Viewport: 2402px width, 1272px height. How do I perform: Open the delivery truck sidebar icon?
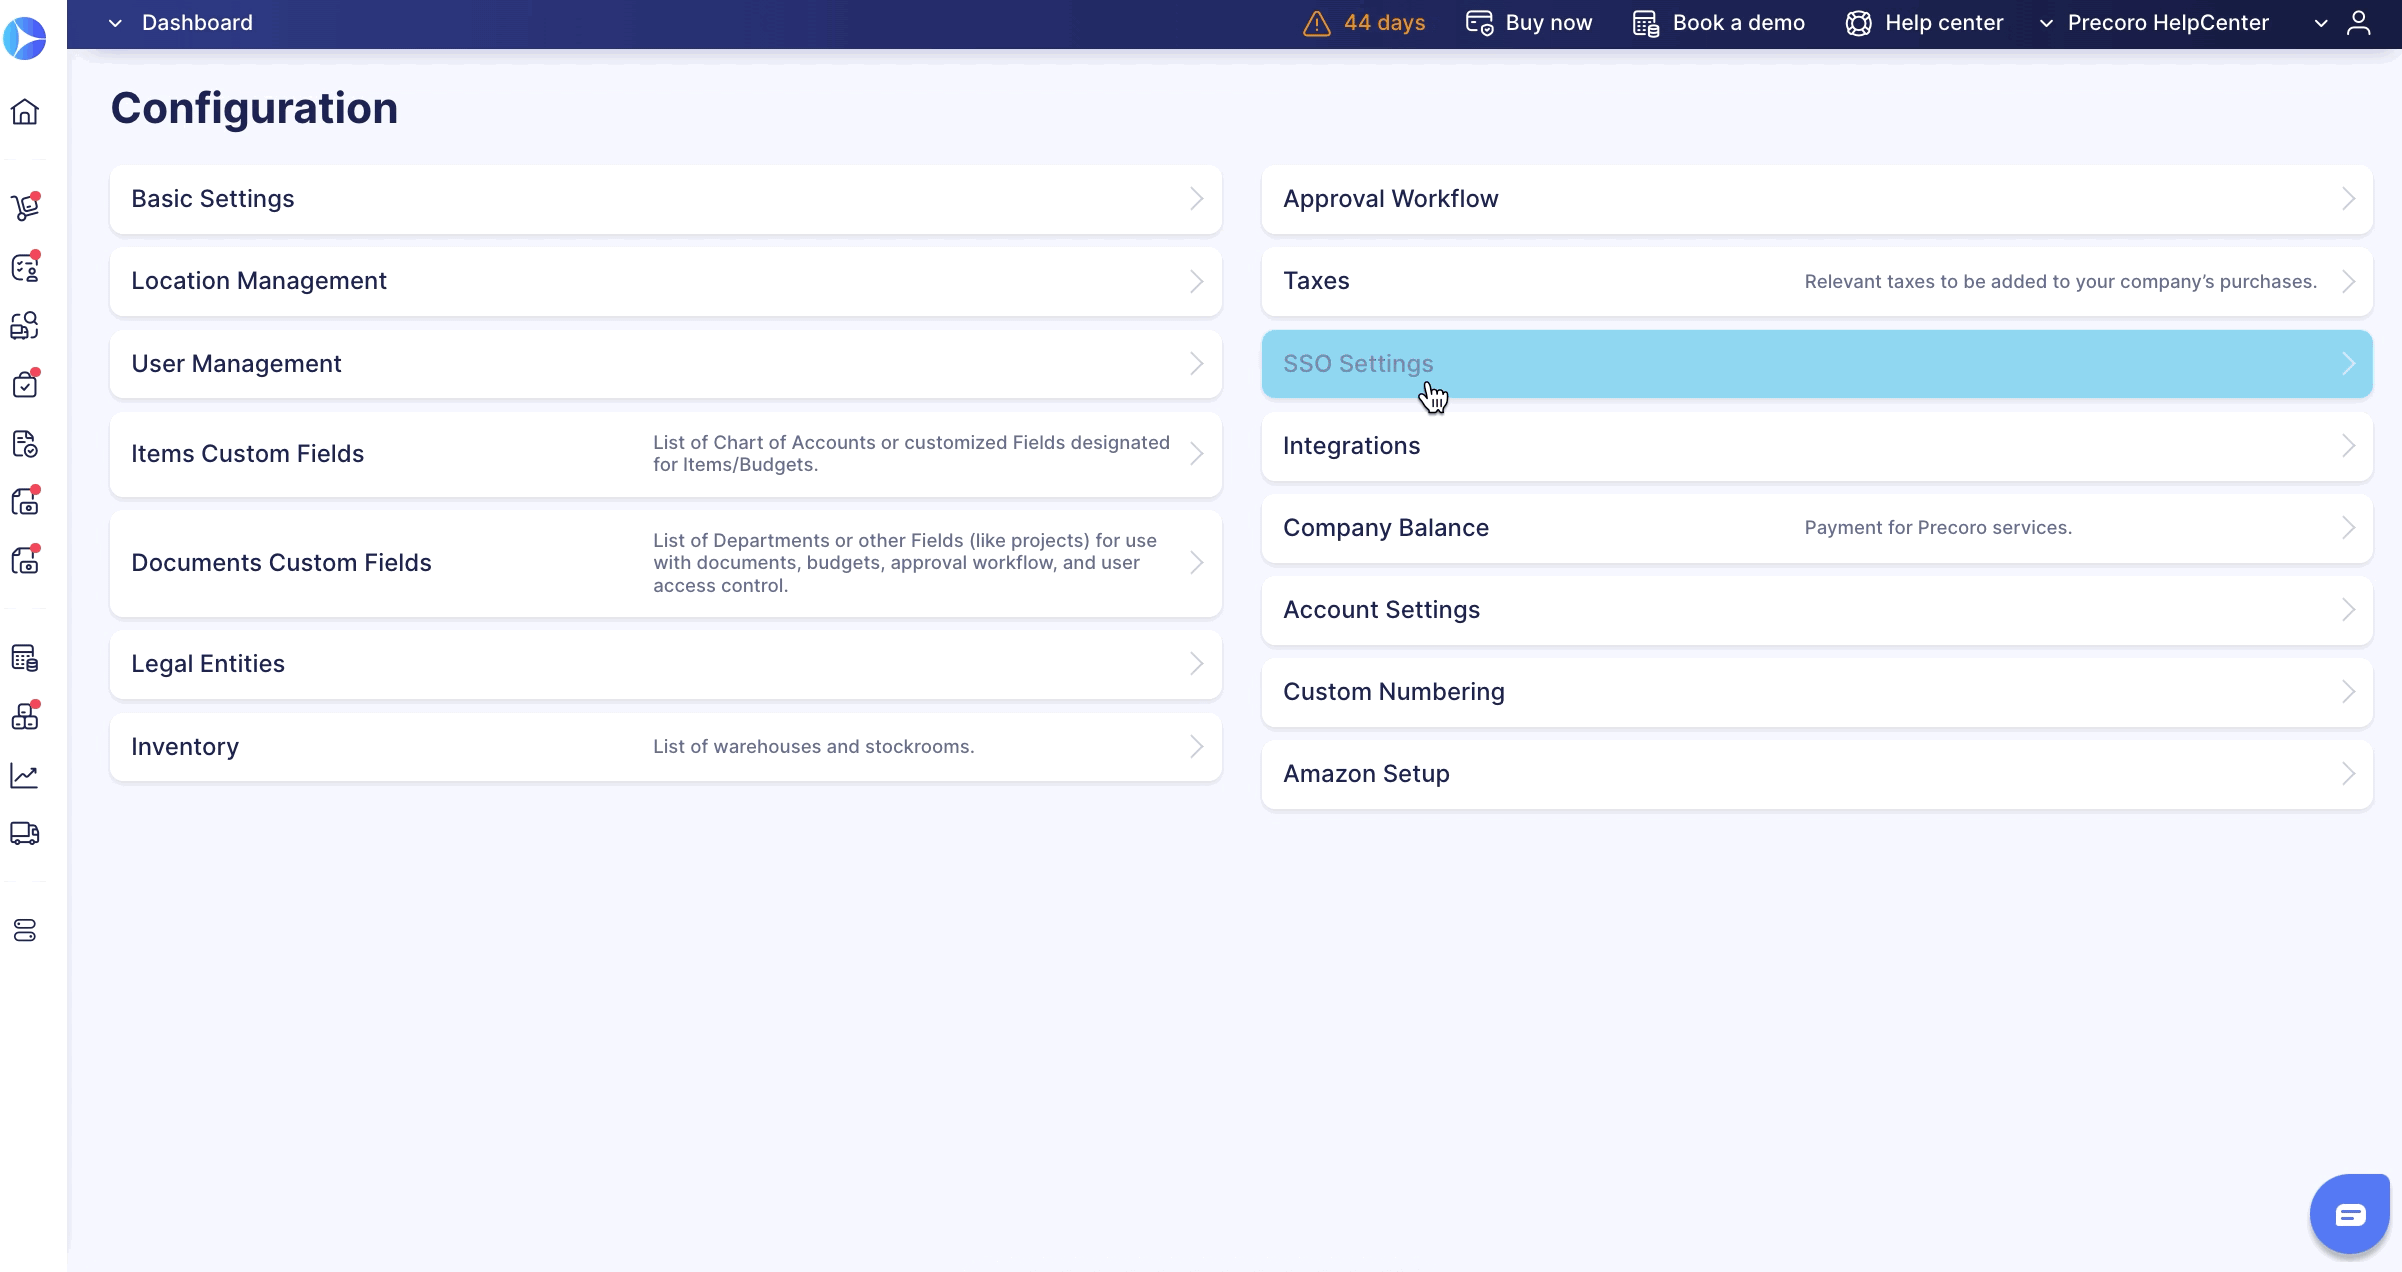(x=25, y=833)
